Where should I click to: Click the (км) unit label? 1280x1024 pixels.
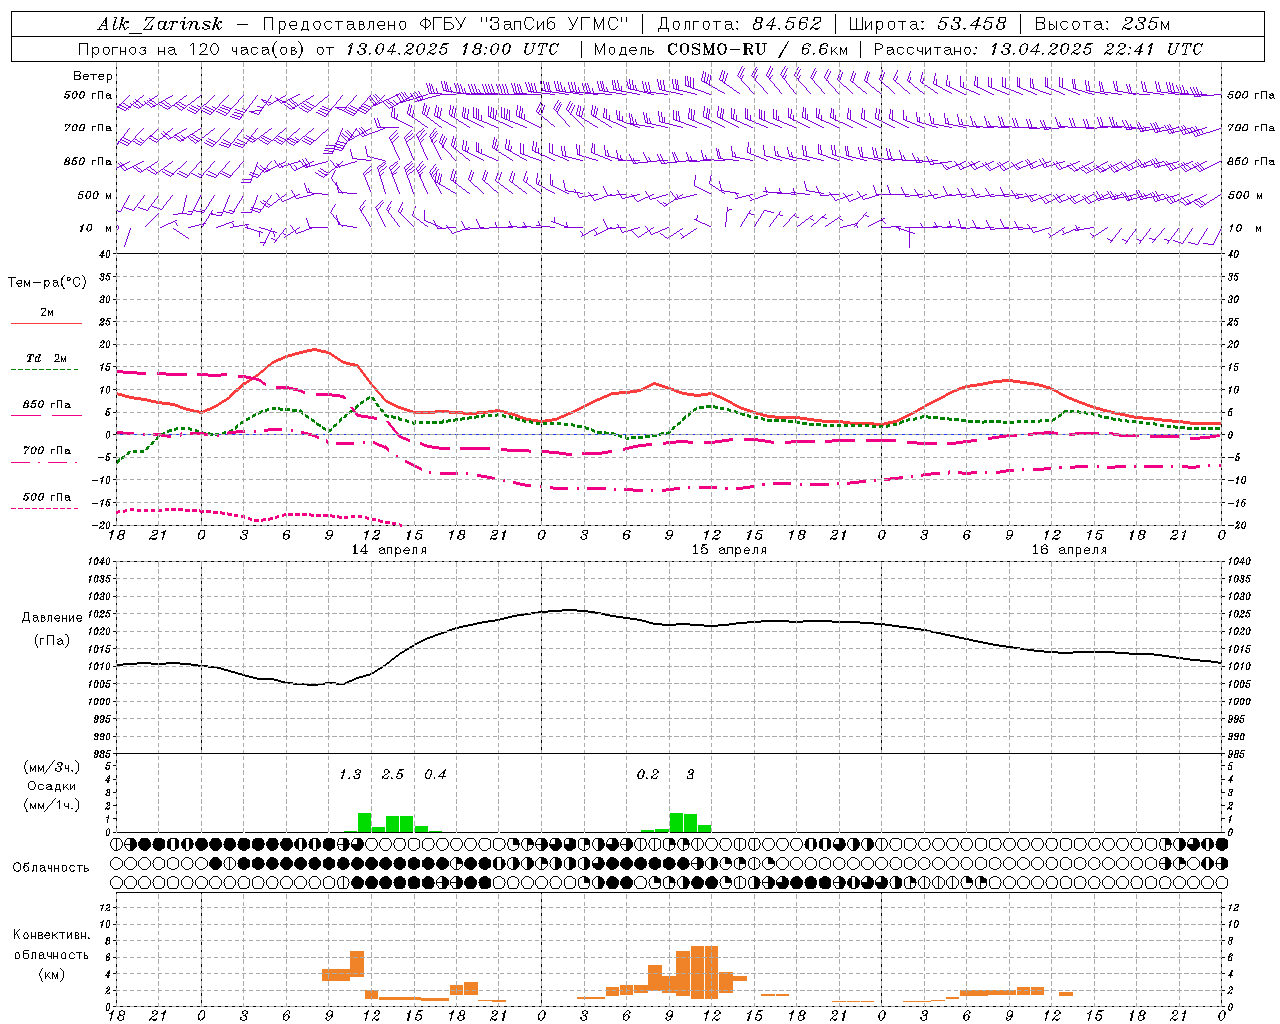point(51,974)
